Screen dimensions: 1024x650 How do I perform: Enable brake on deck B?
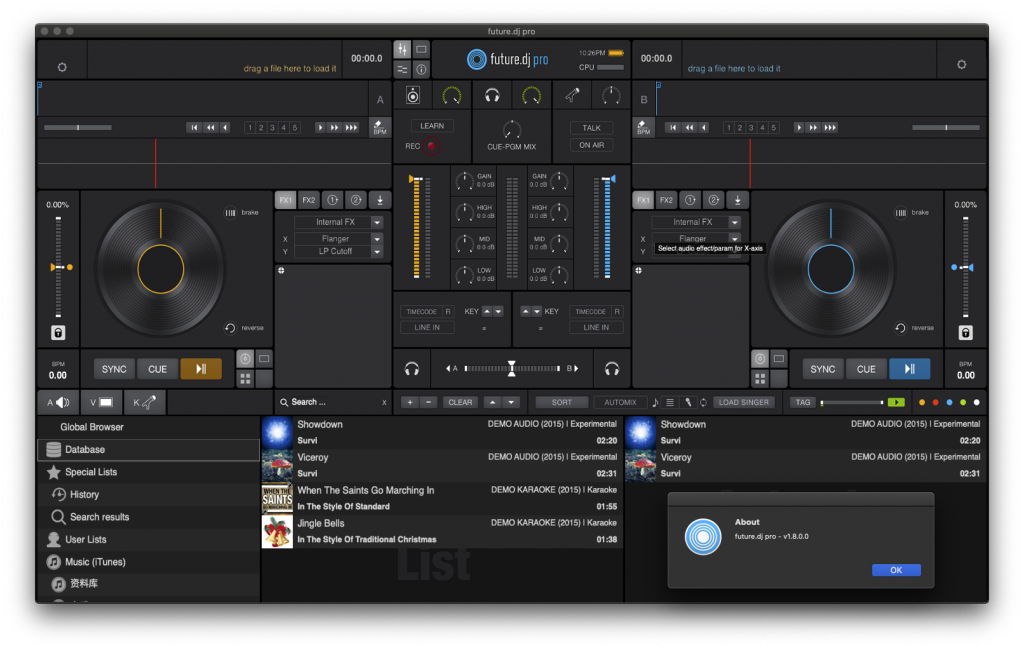(x=901, y=213)
